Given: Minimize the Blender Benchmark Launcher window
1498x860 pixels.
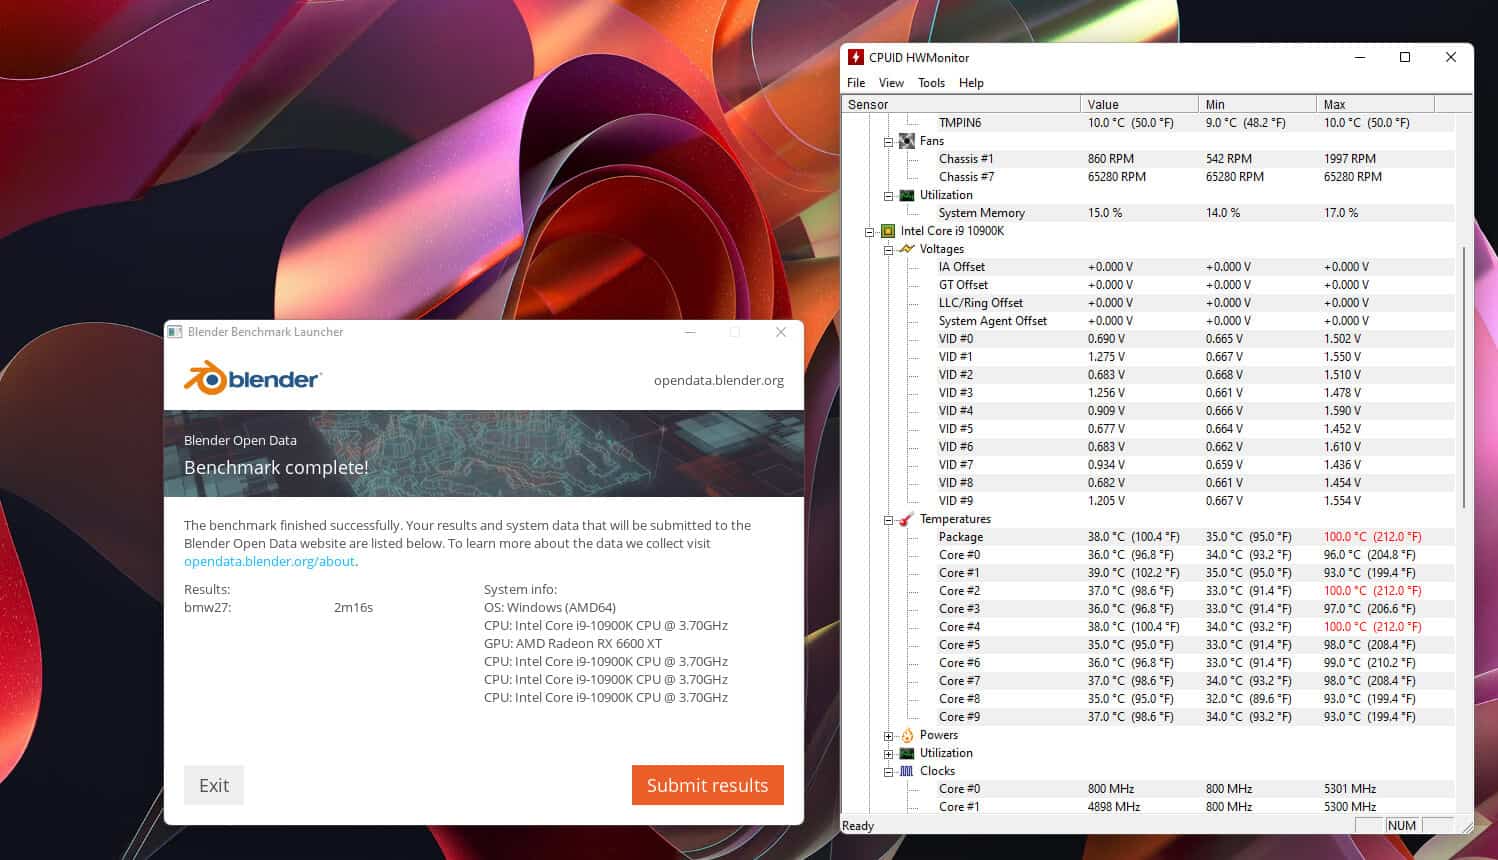Looking at the screenshot, I should [690, 332].
